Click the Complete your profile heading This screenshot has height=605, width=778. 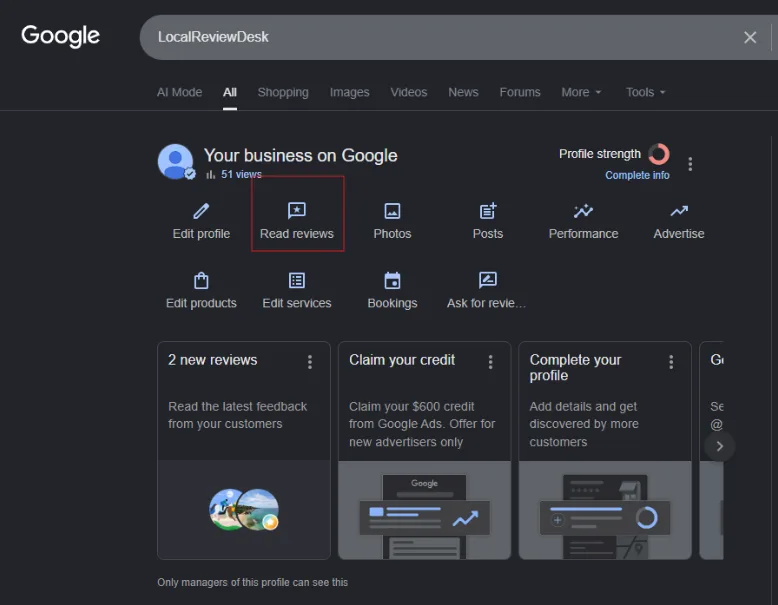575,368
